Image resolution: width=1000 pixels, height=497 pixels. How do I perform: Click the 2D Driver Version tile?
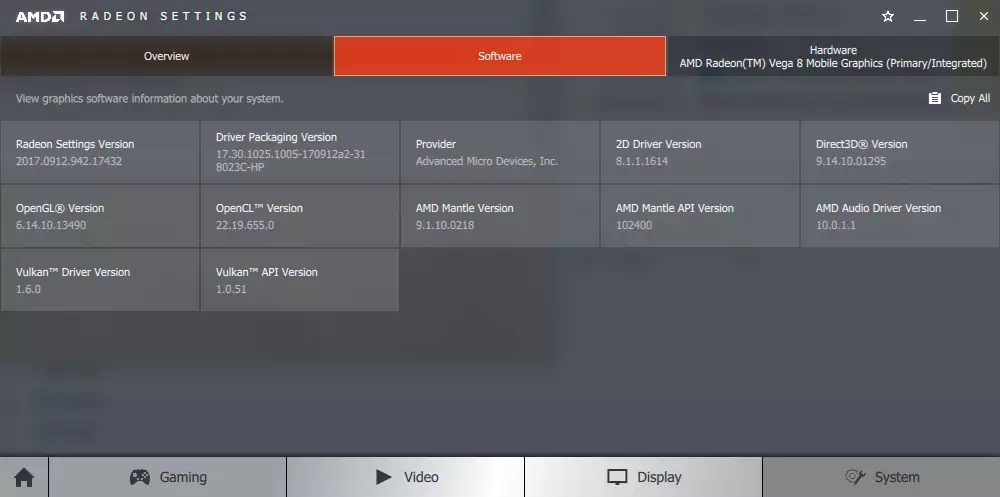(700, 152)
